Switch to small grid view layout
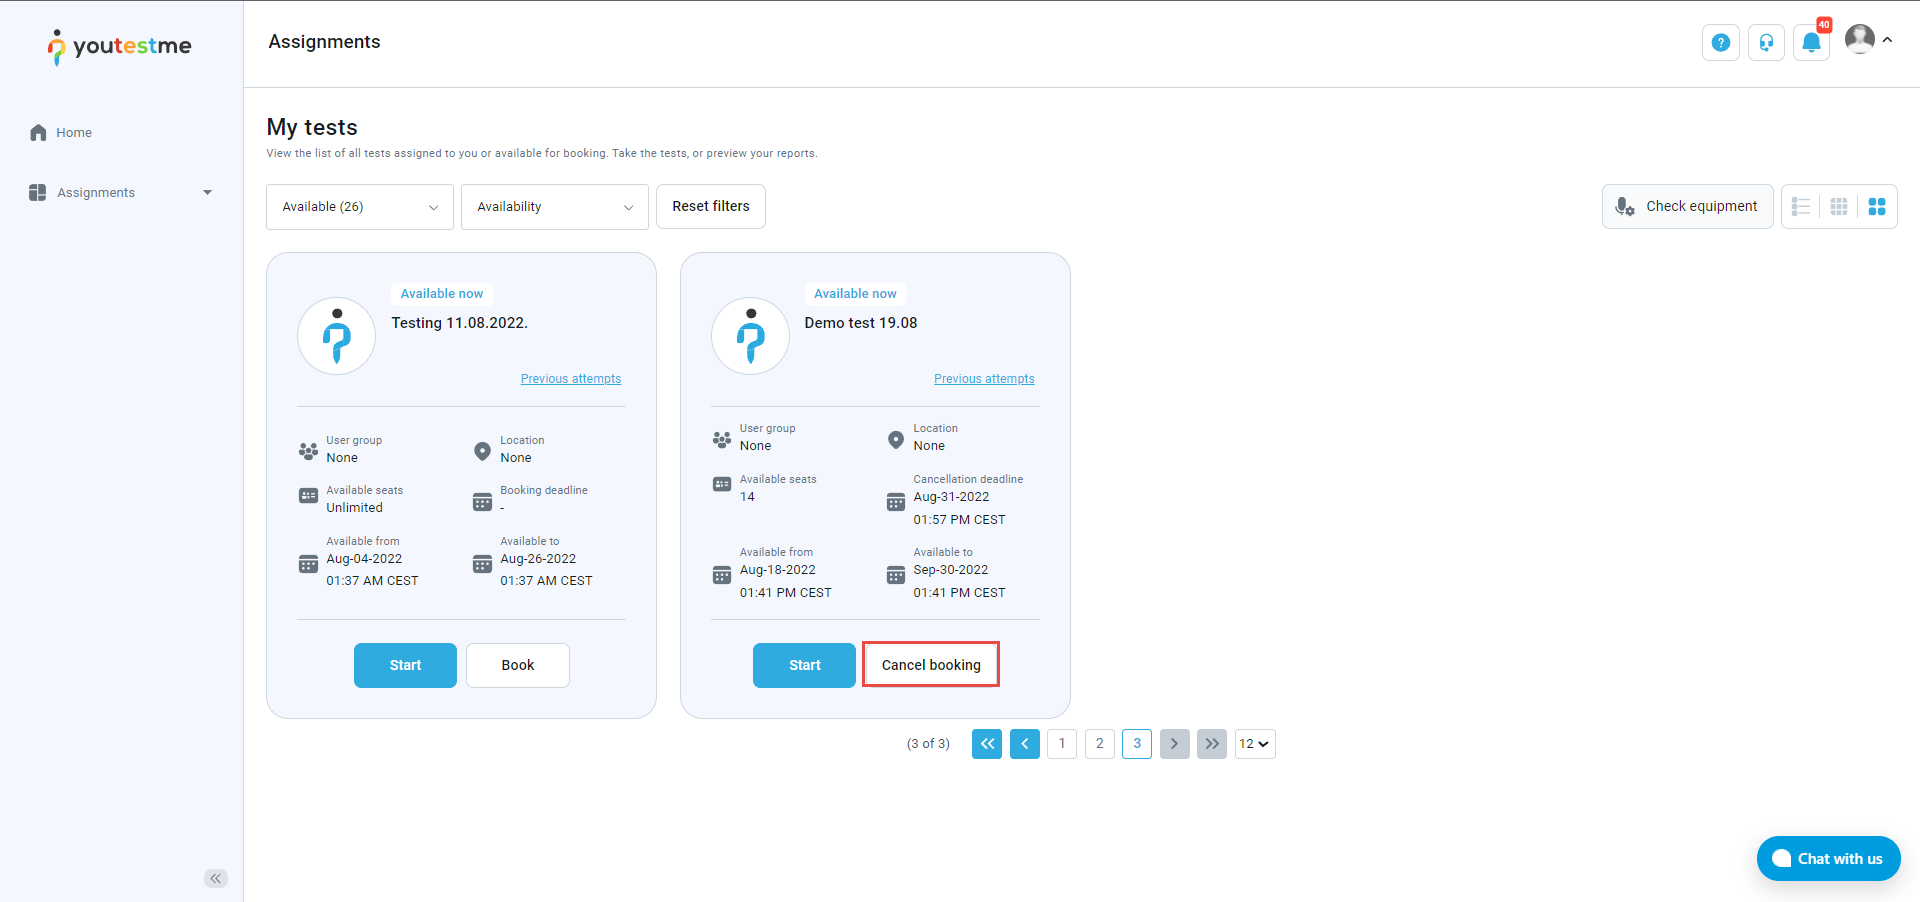Image resolution: width=1920 pixels, height=902 pixels. click(x=1839, y=207)
